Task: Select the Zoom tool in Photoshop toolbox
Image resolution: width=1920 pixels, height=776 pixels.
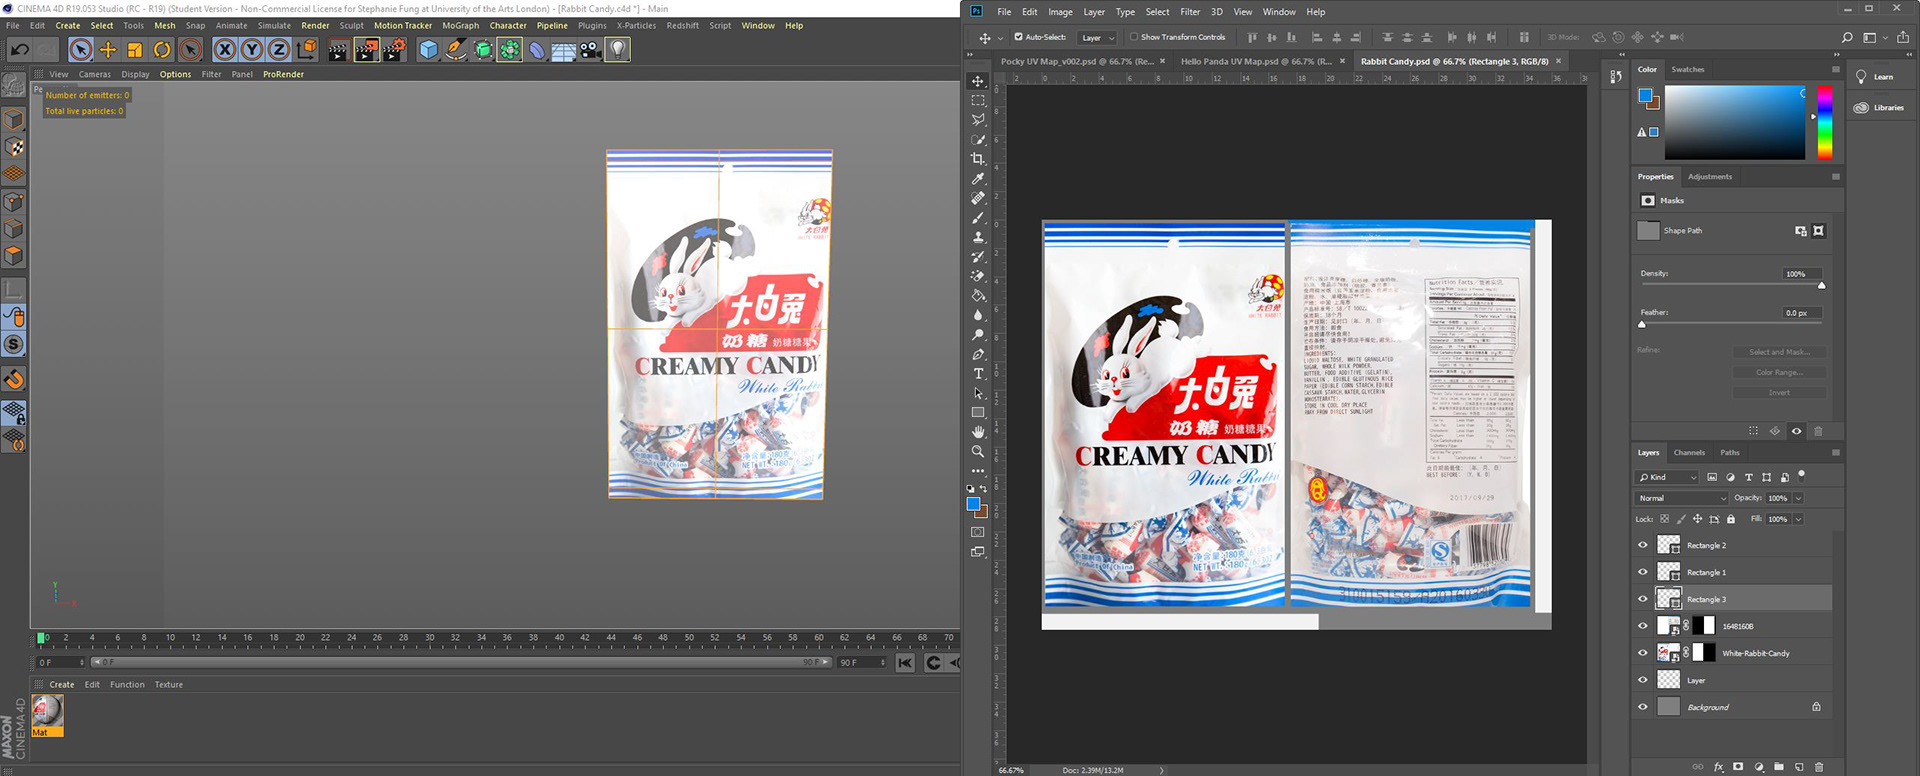Action: point(978,451)
